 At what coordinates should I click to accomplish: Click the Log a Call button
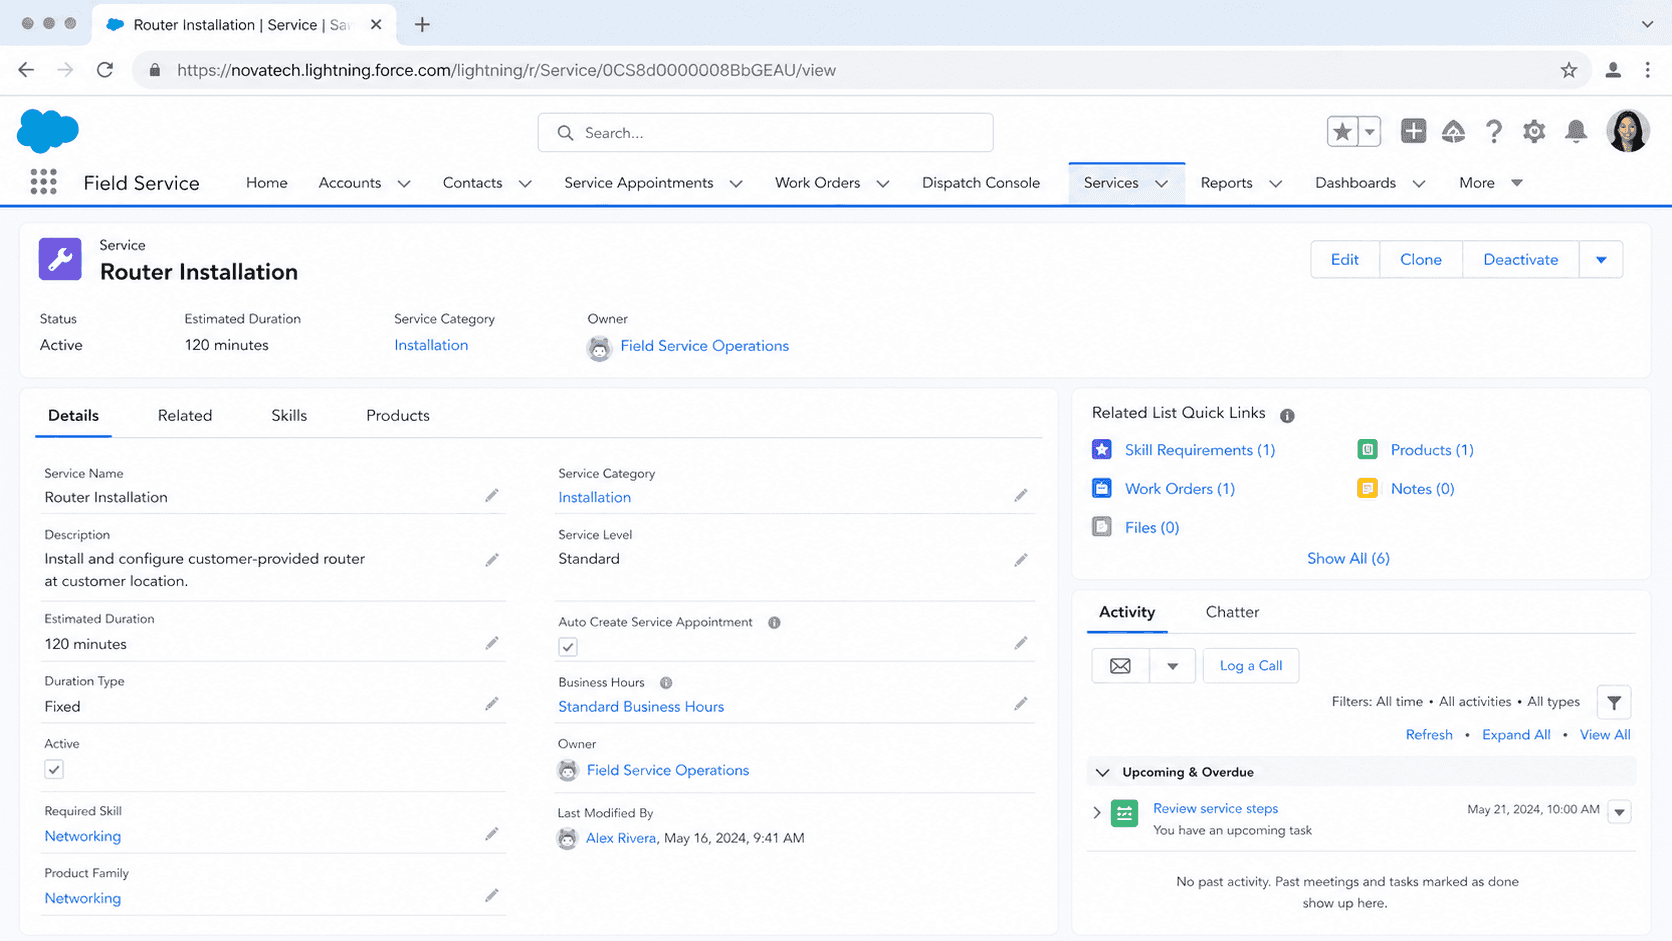point(1251,666)
